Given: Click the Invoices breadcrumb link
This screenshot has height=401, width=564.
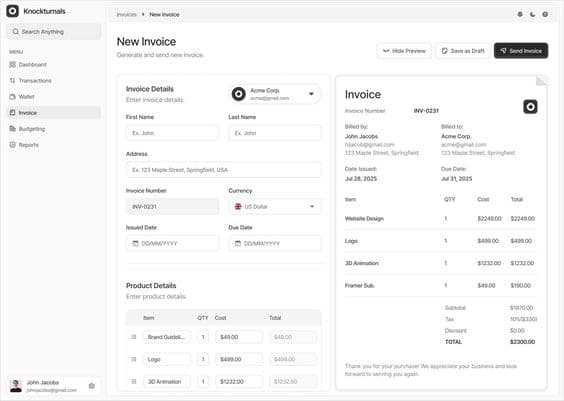Looking at the screenshot, I should point(127,14).
